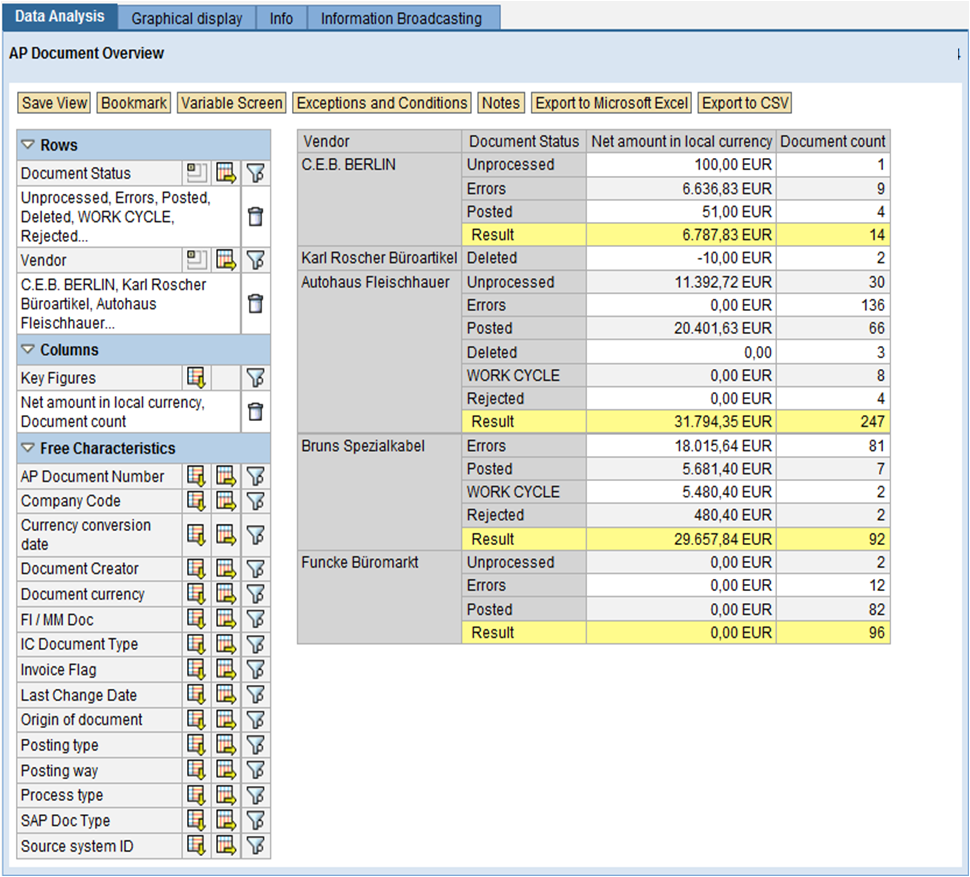Click drilldown icon next to Key Figures
The width and height of the screenshot is (970, 877).
click(x=197, y=377)
